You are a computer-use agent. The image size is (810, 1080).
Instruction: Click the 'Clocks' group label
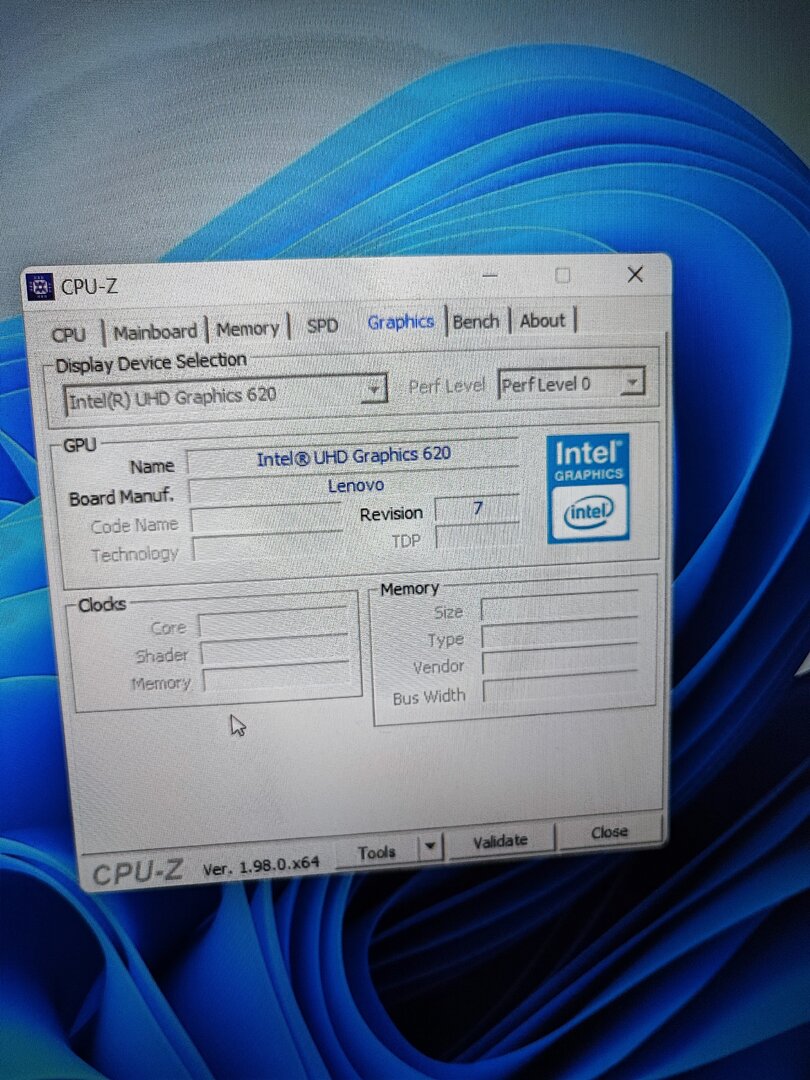102,605
